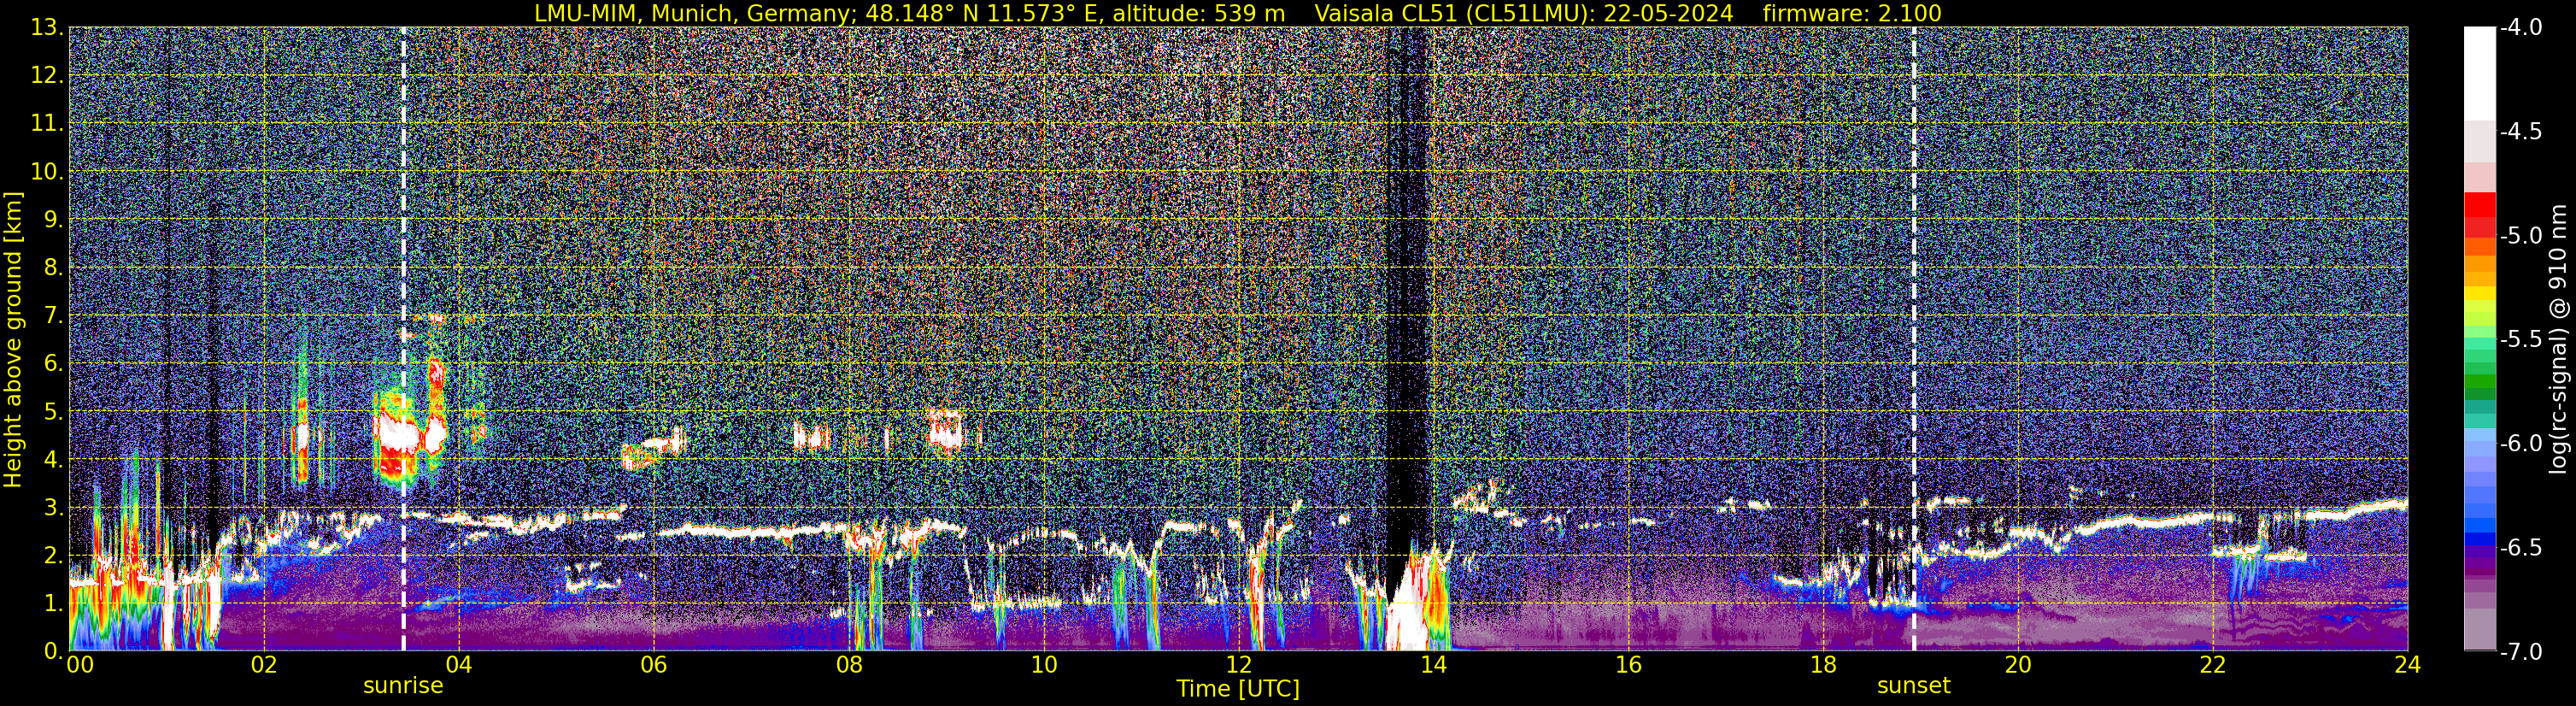
Task: Select the Height above ground [km] axis label
Action: 13,339
